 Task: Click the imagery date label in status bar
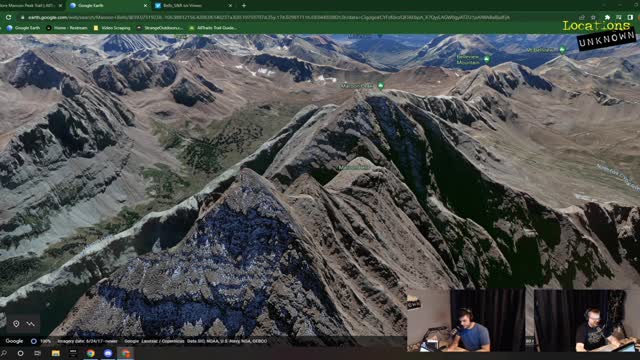[x=87, y=341]
